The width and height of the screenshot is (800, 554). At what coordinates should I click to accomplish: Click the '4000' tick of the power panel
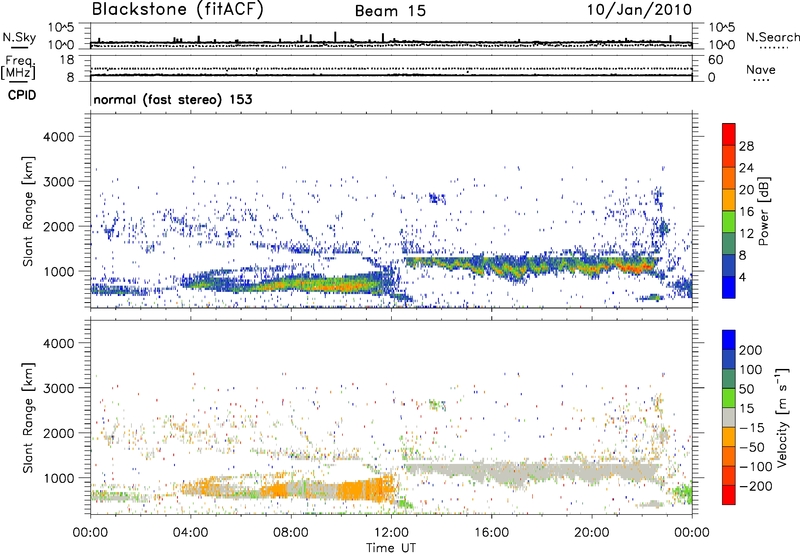click(x=59, y=137)
